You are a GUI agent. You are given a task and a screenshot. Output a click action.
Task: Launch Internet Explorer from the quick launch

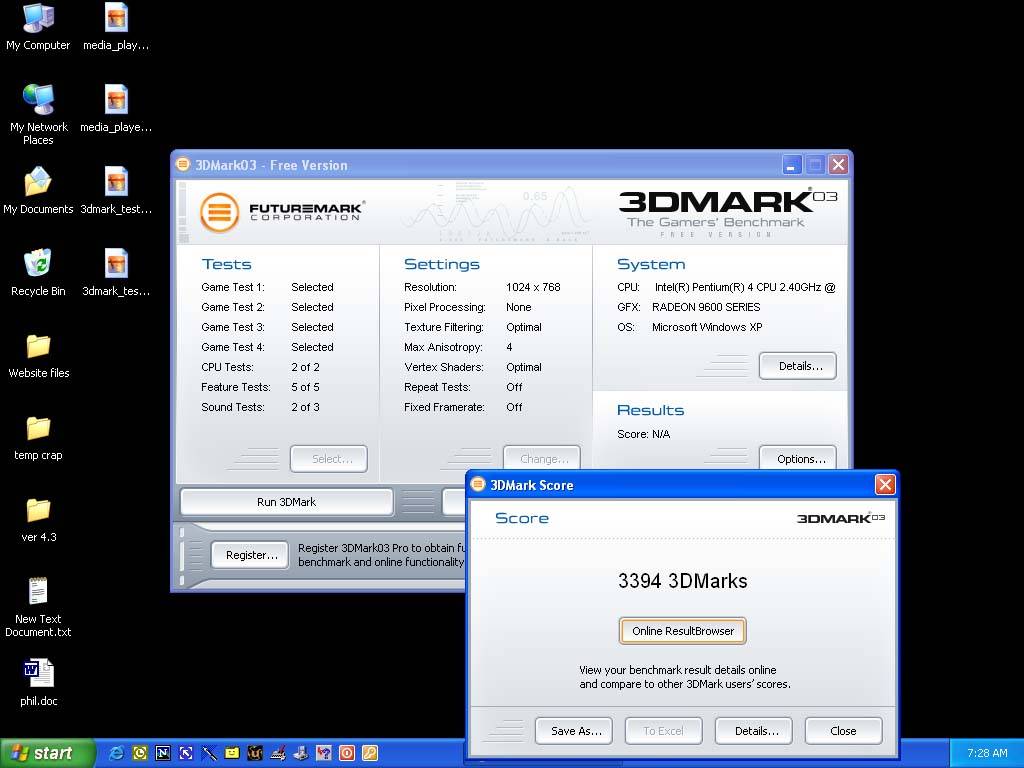click(117, 753)
